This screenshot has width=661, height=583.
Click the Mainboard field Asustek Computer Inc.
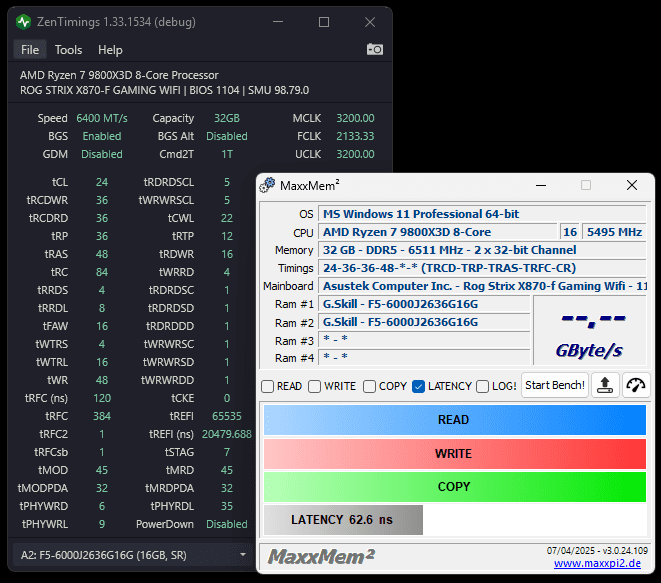pos(482,286)
